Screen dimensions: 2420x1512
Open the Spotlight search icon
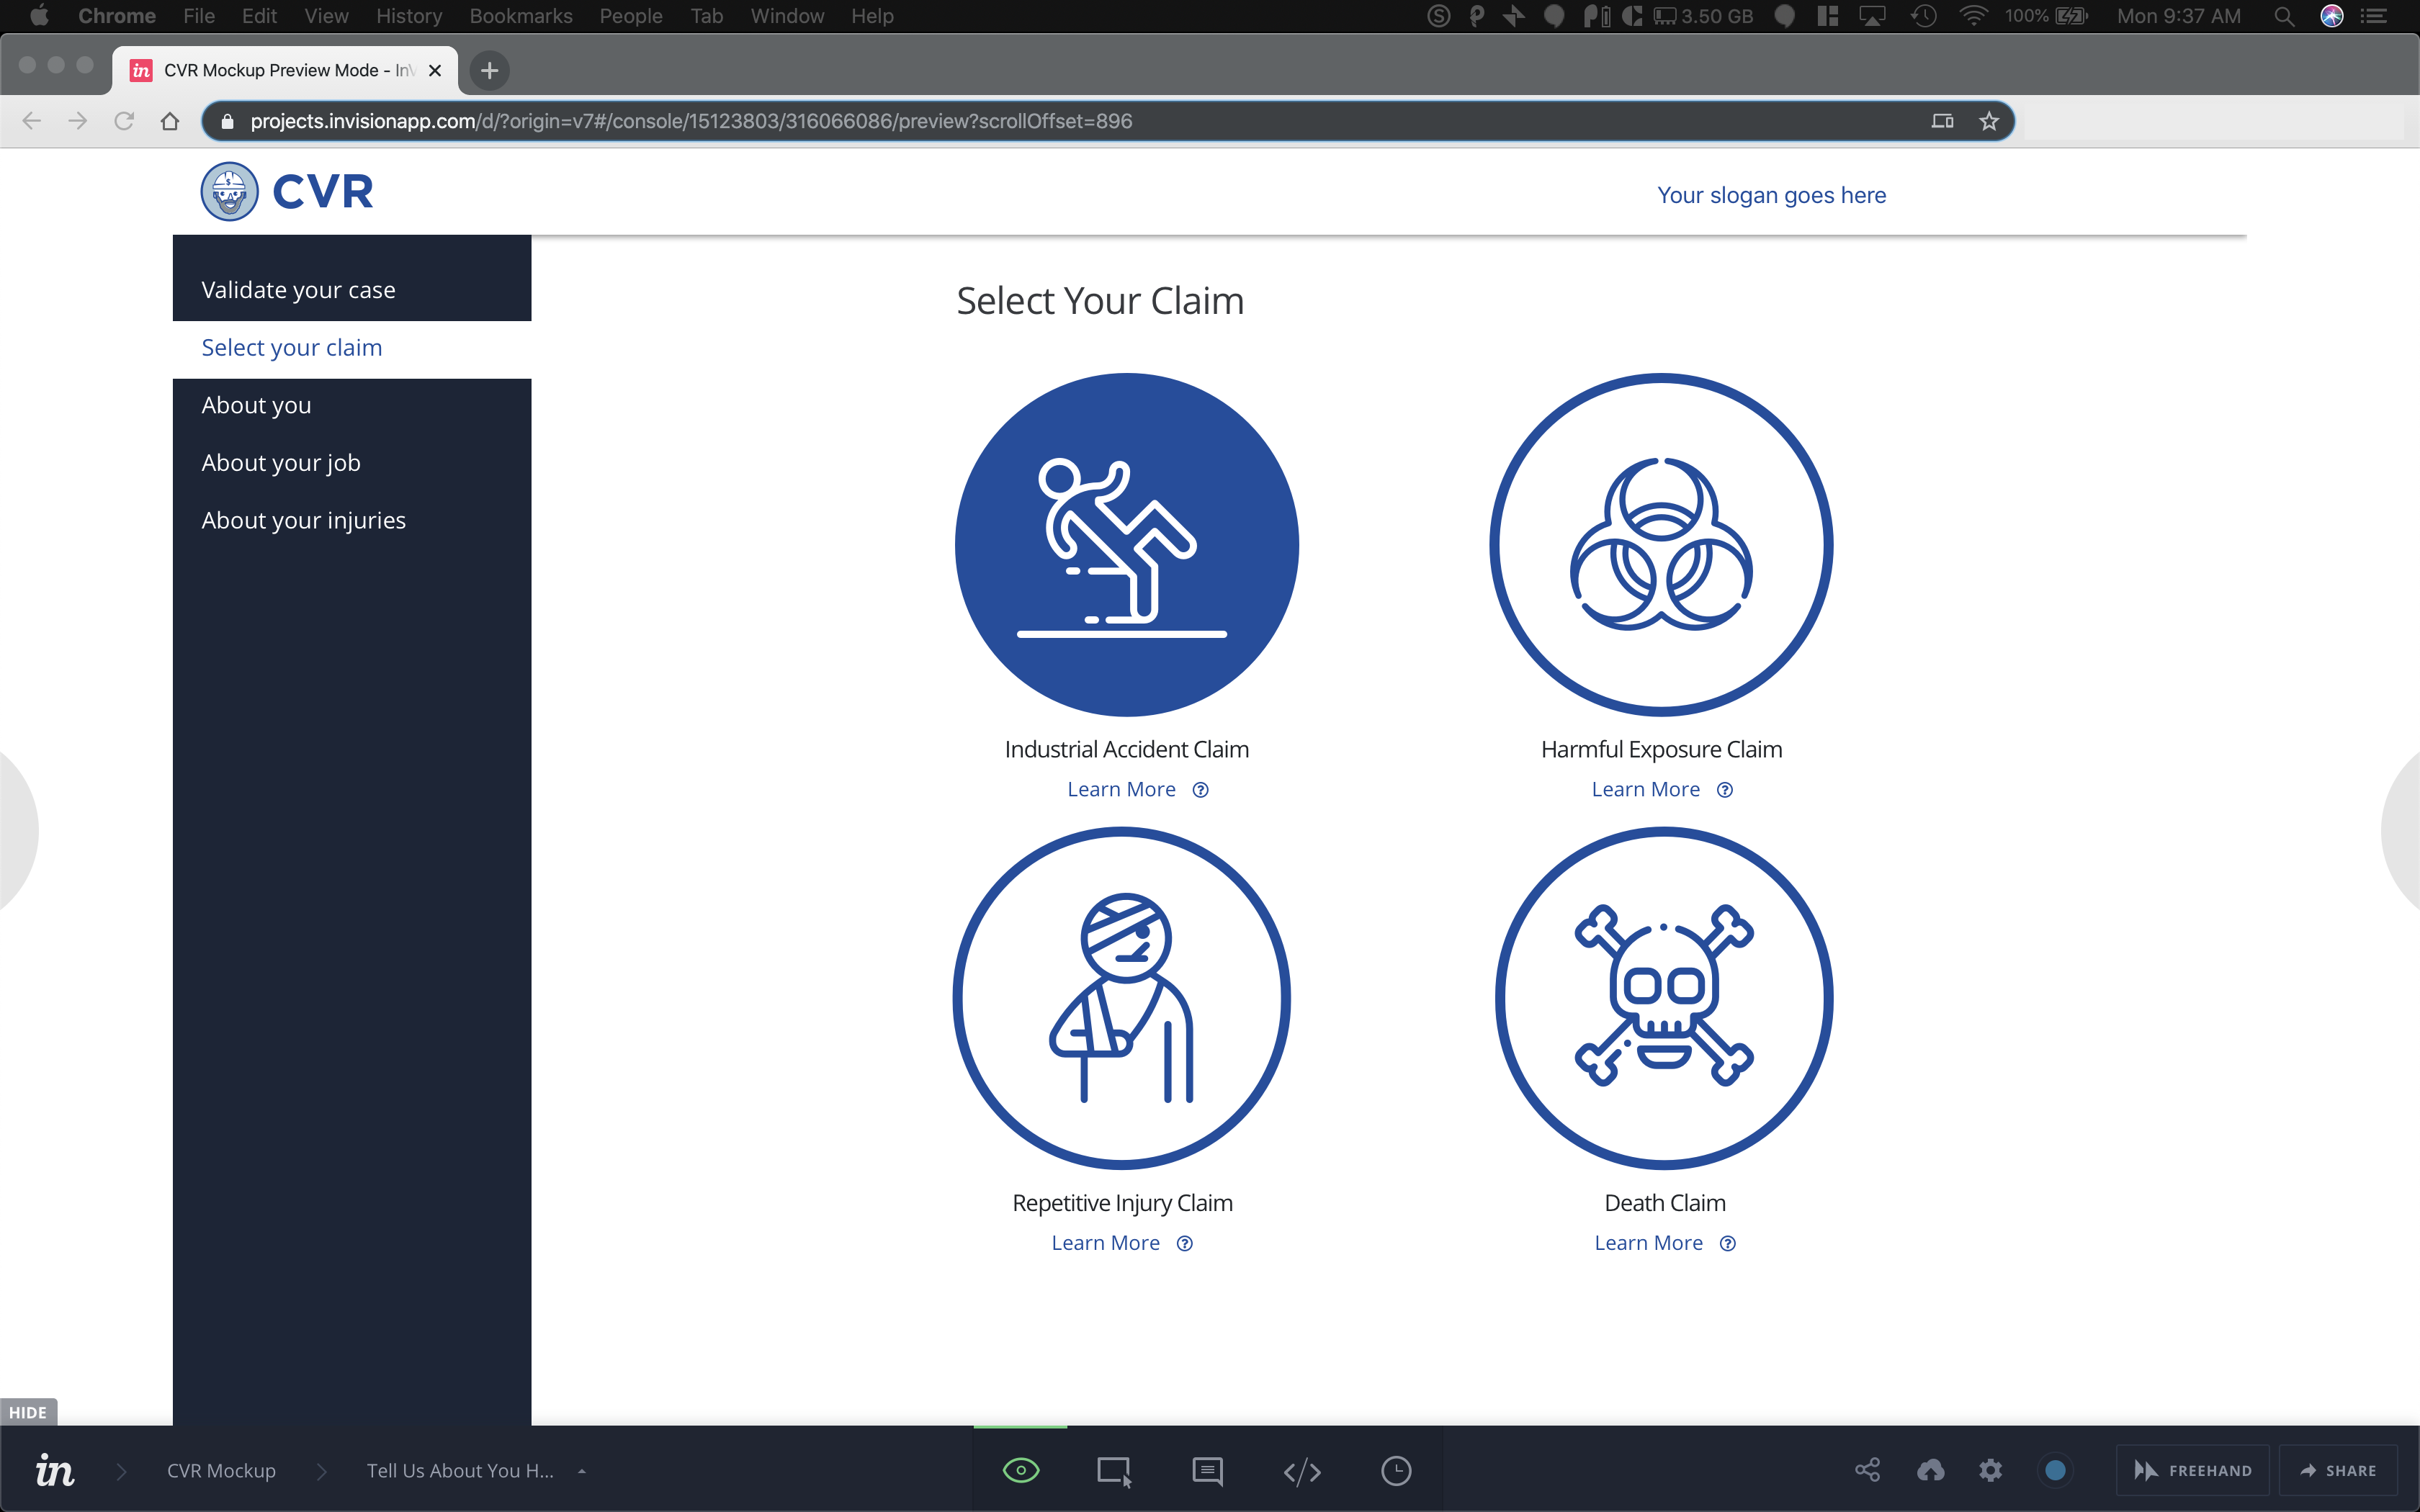(x=2284, y=16)
